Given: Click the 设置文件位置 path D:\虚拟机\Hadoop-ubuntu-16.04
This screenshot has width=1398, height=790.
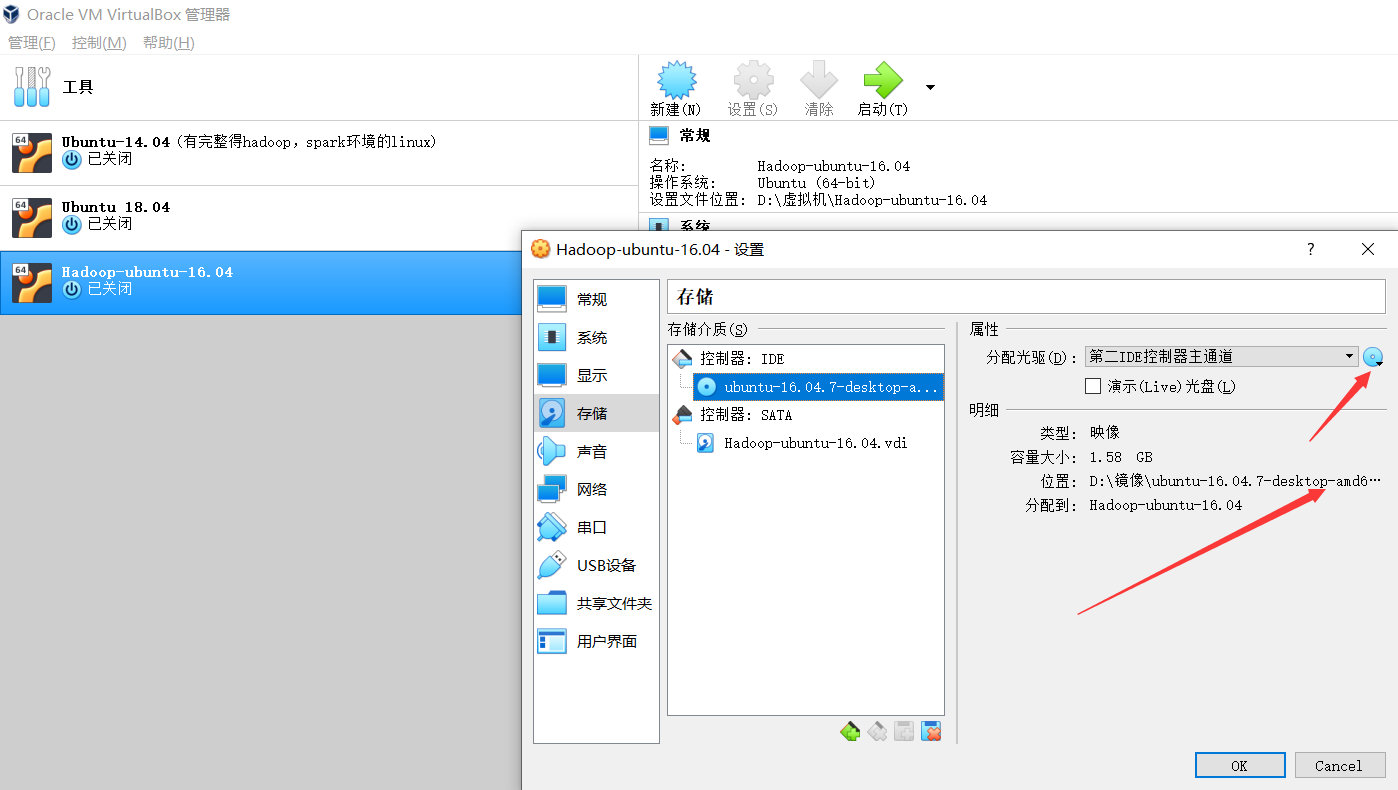Looking at the screenshot, I should tap(872, 200).
